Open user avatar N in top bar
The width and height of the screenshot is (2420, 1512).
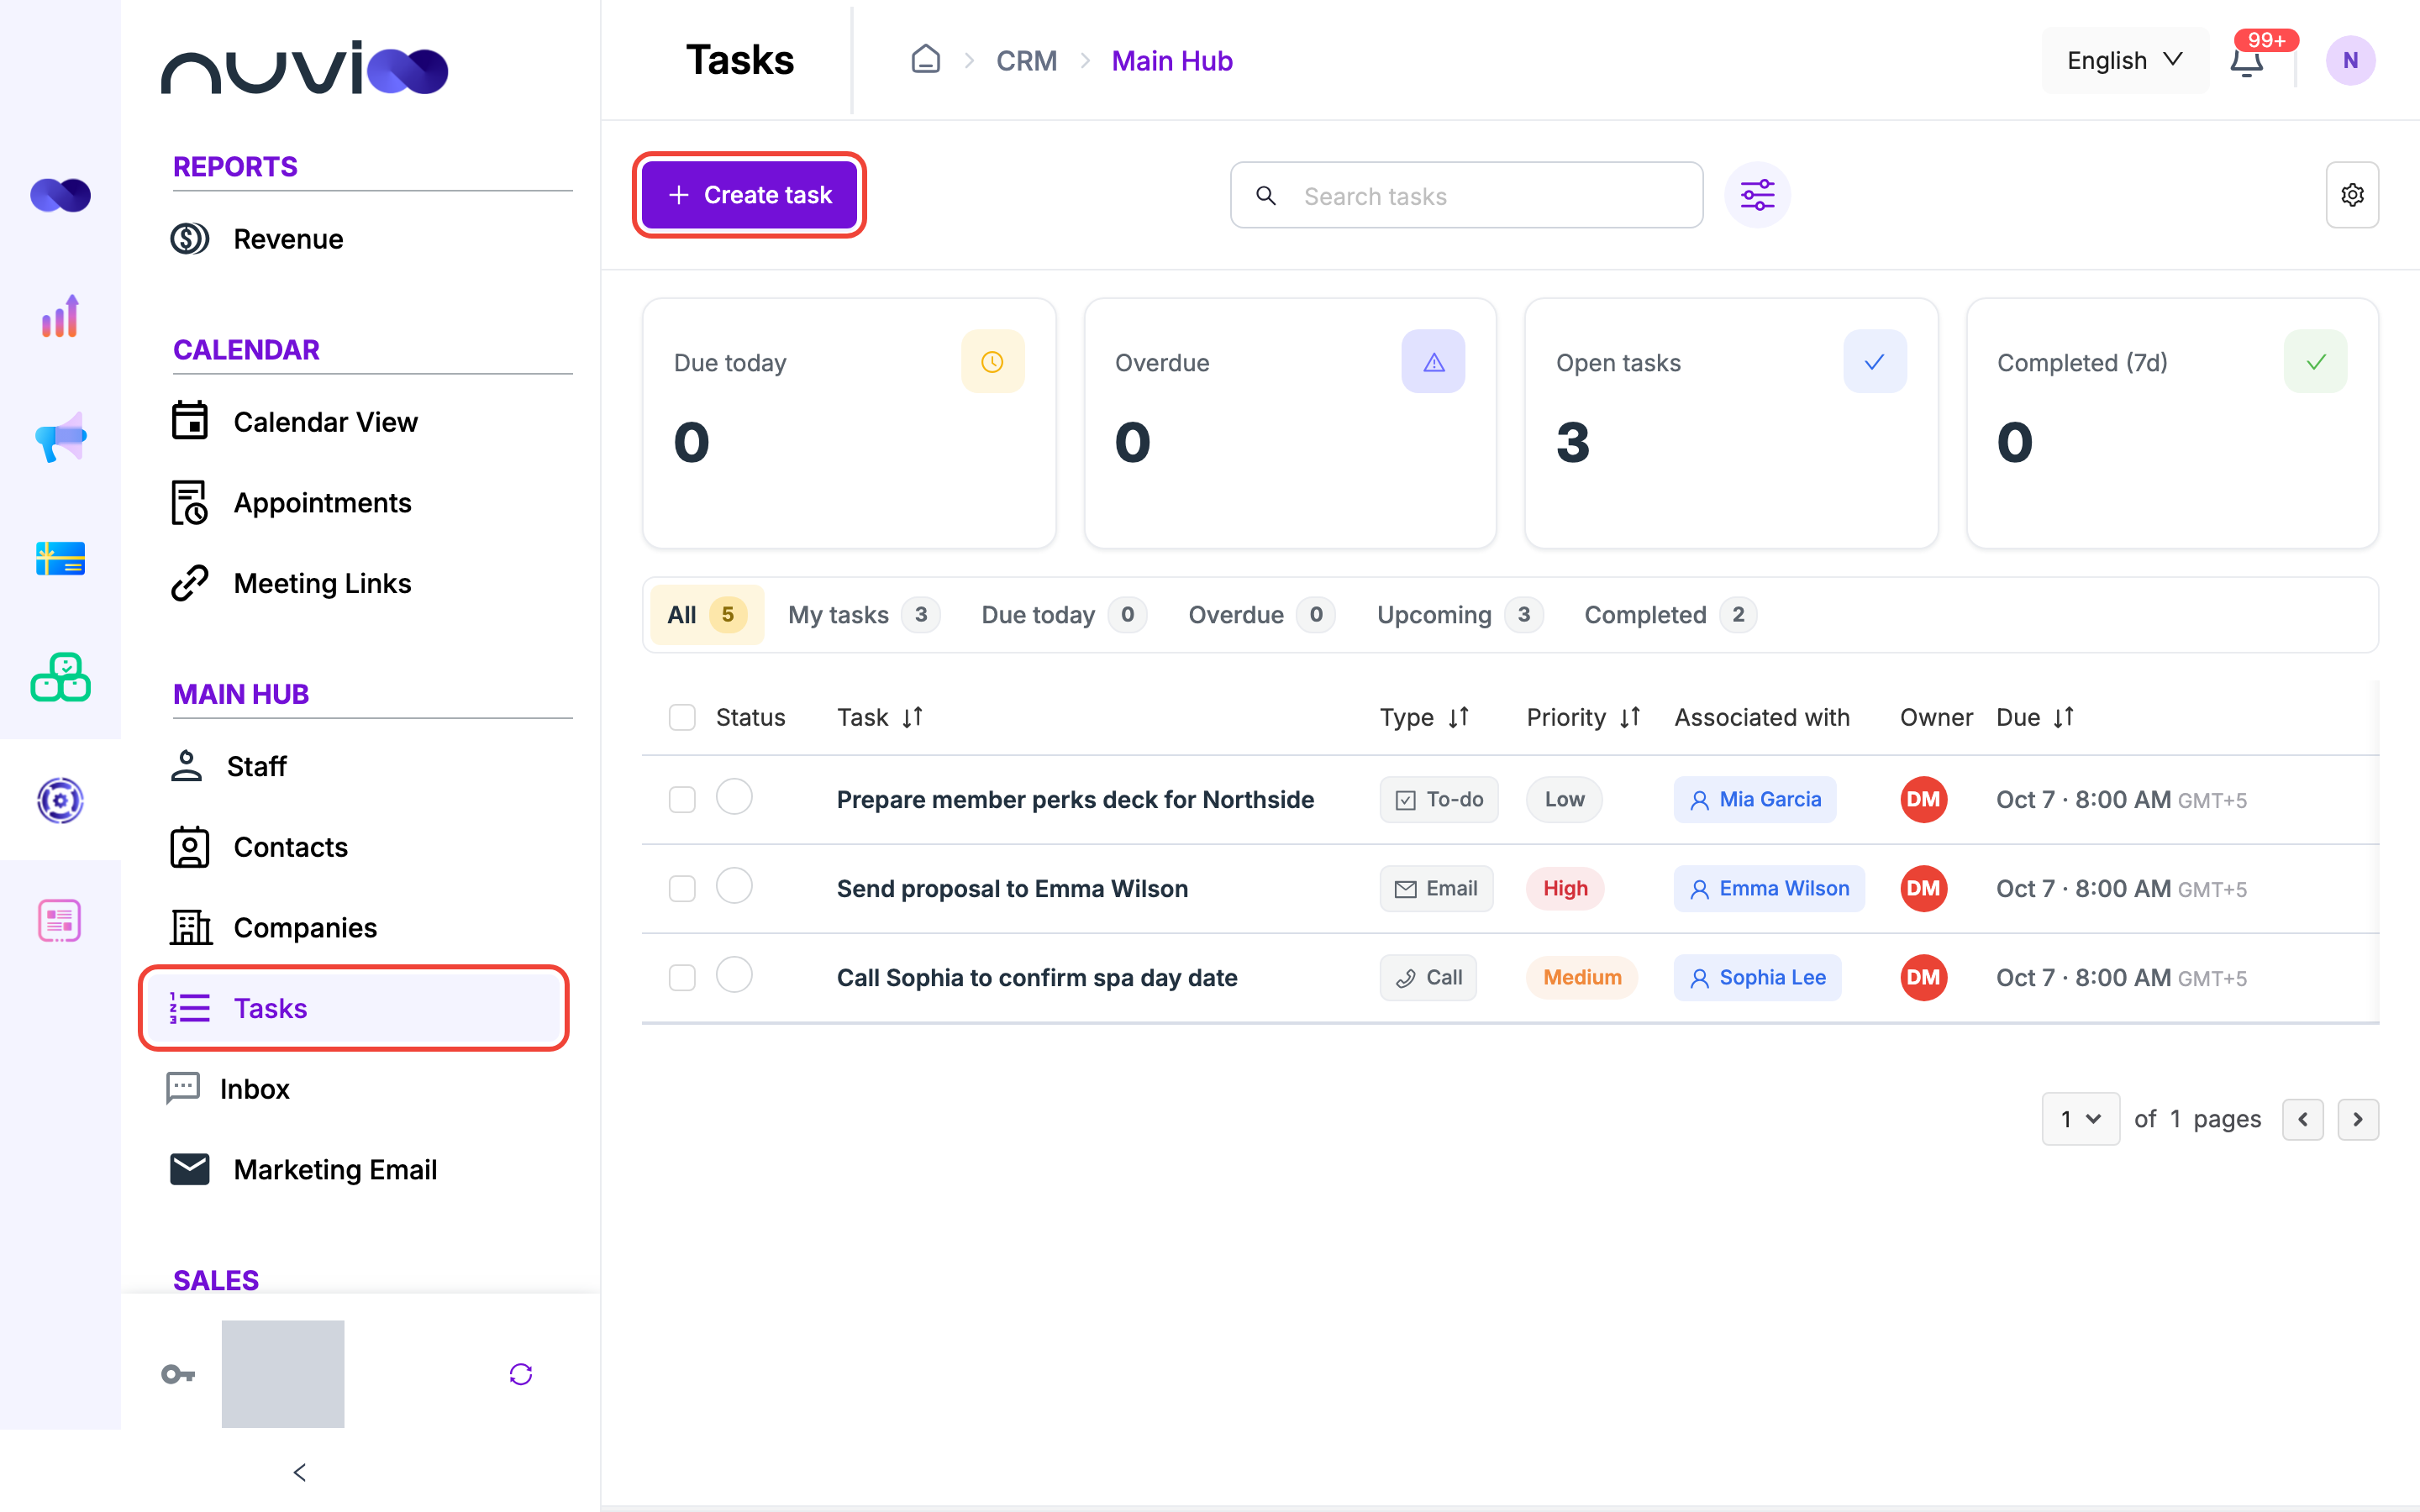click(x=2350, y=60)
